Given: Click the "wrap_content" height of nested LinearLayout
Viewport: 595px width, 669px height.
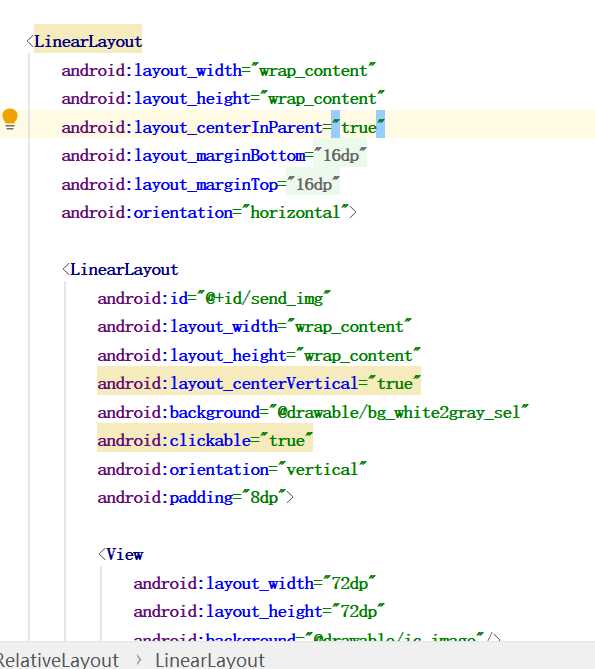Looking at the screenshot, I should (x=358, y=355).
